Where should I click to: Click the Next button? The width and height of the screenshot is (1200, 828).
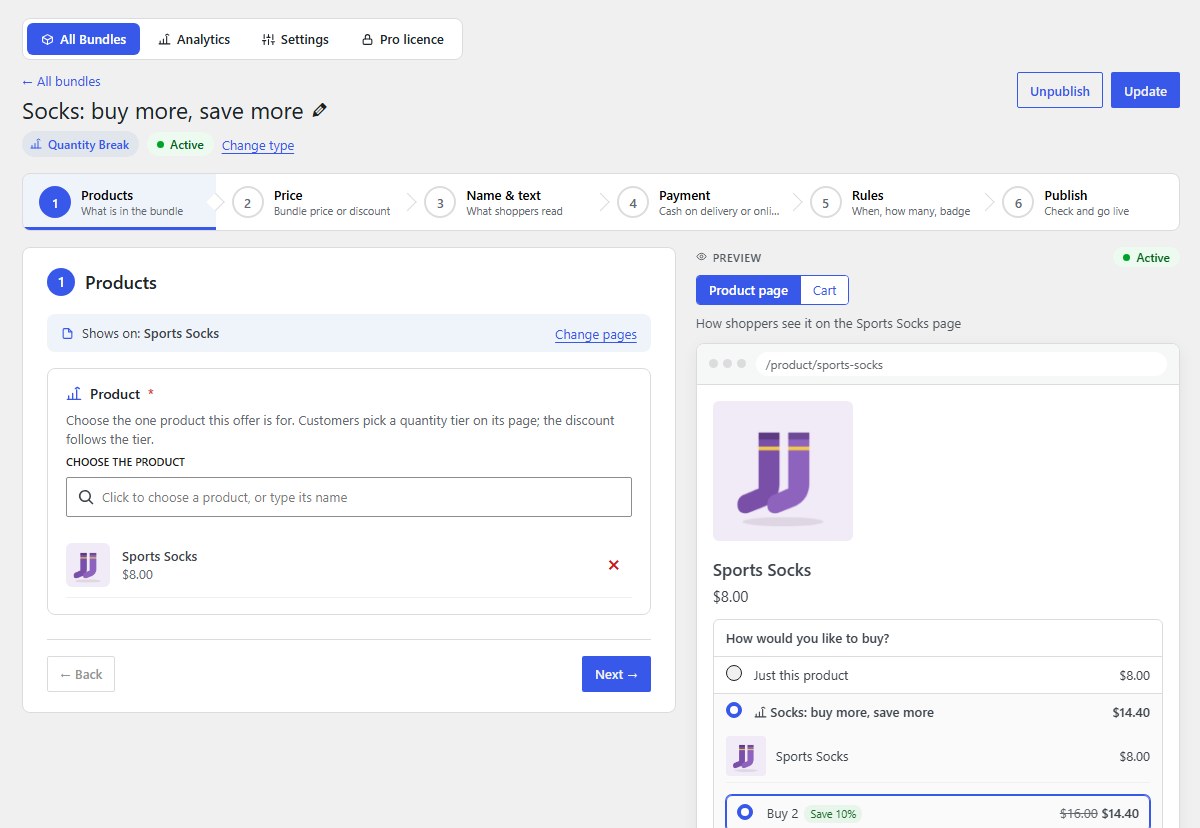click(x=616, y=674)
